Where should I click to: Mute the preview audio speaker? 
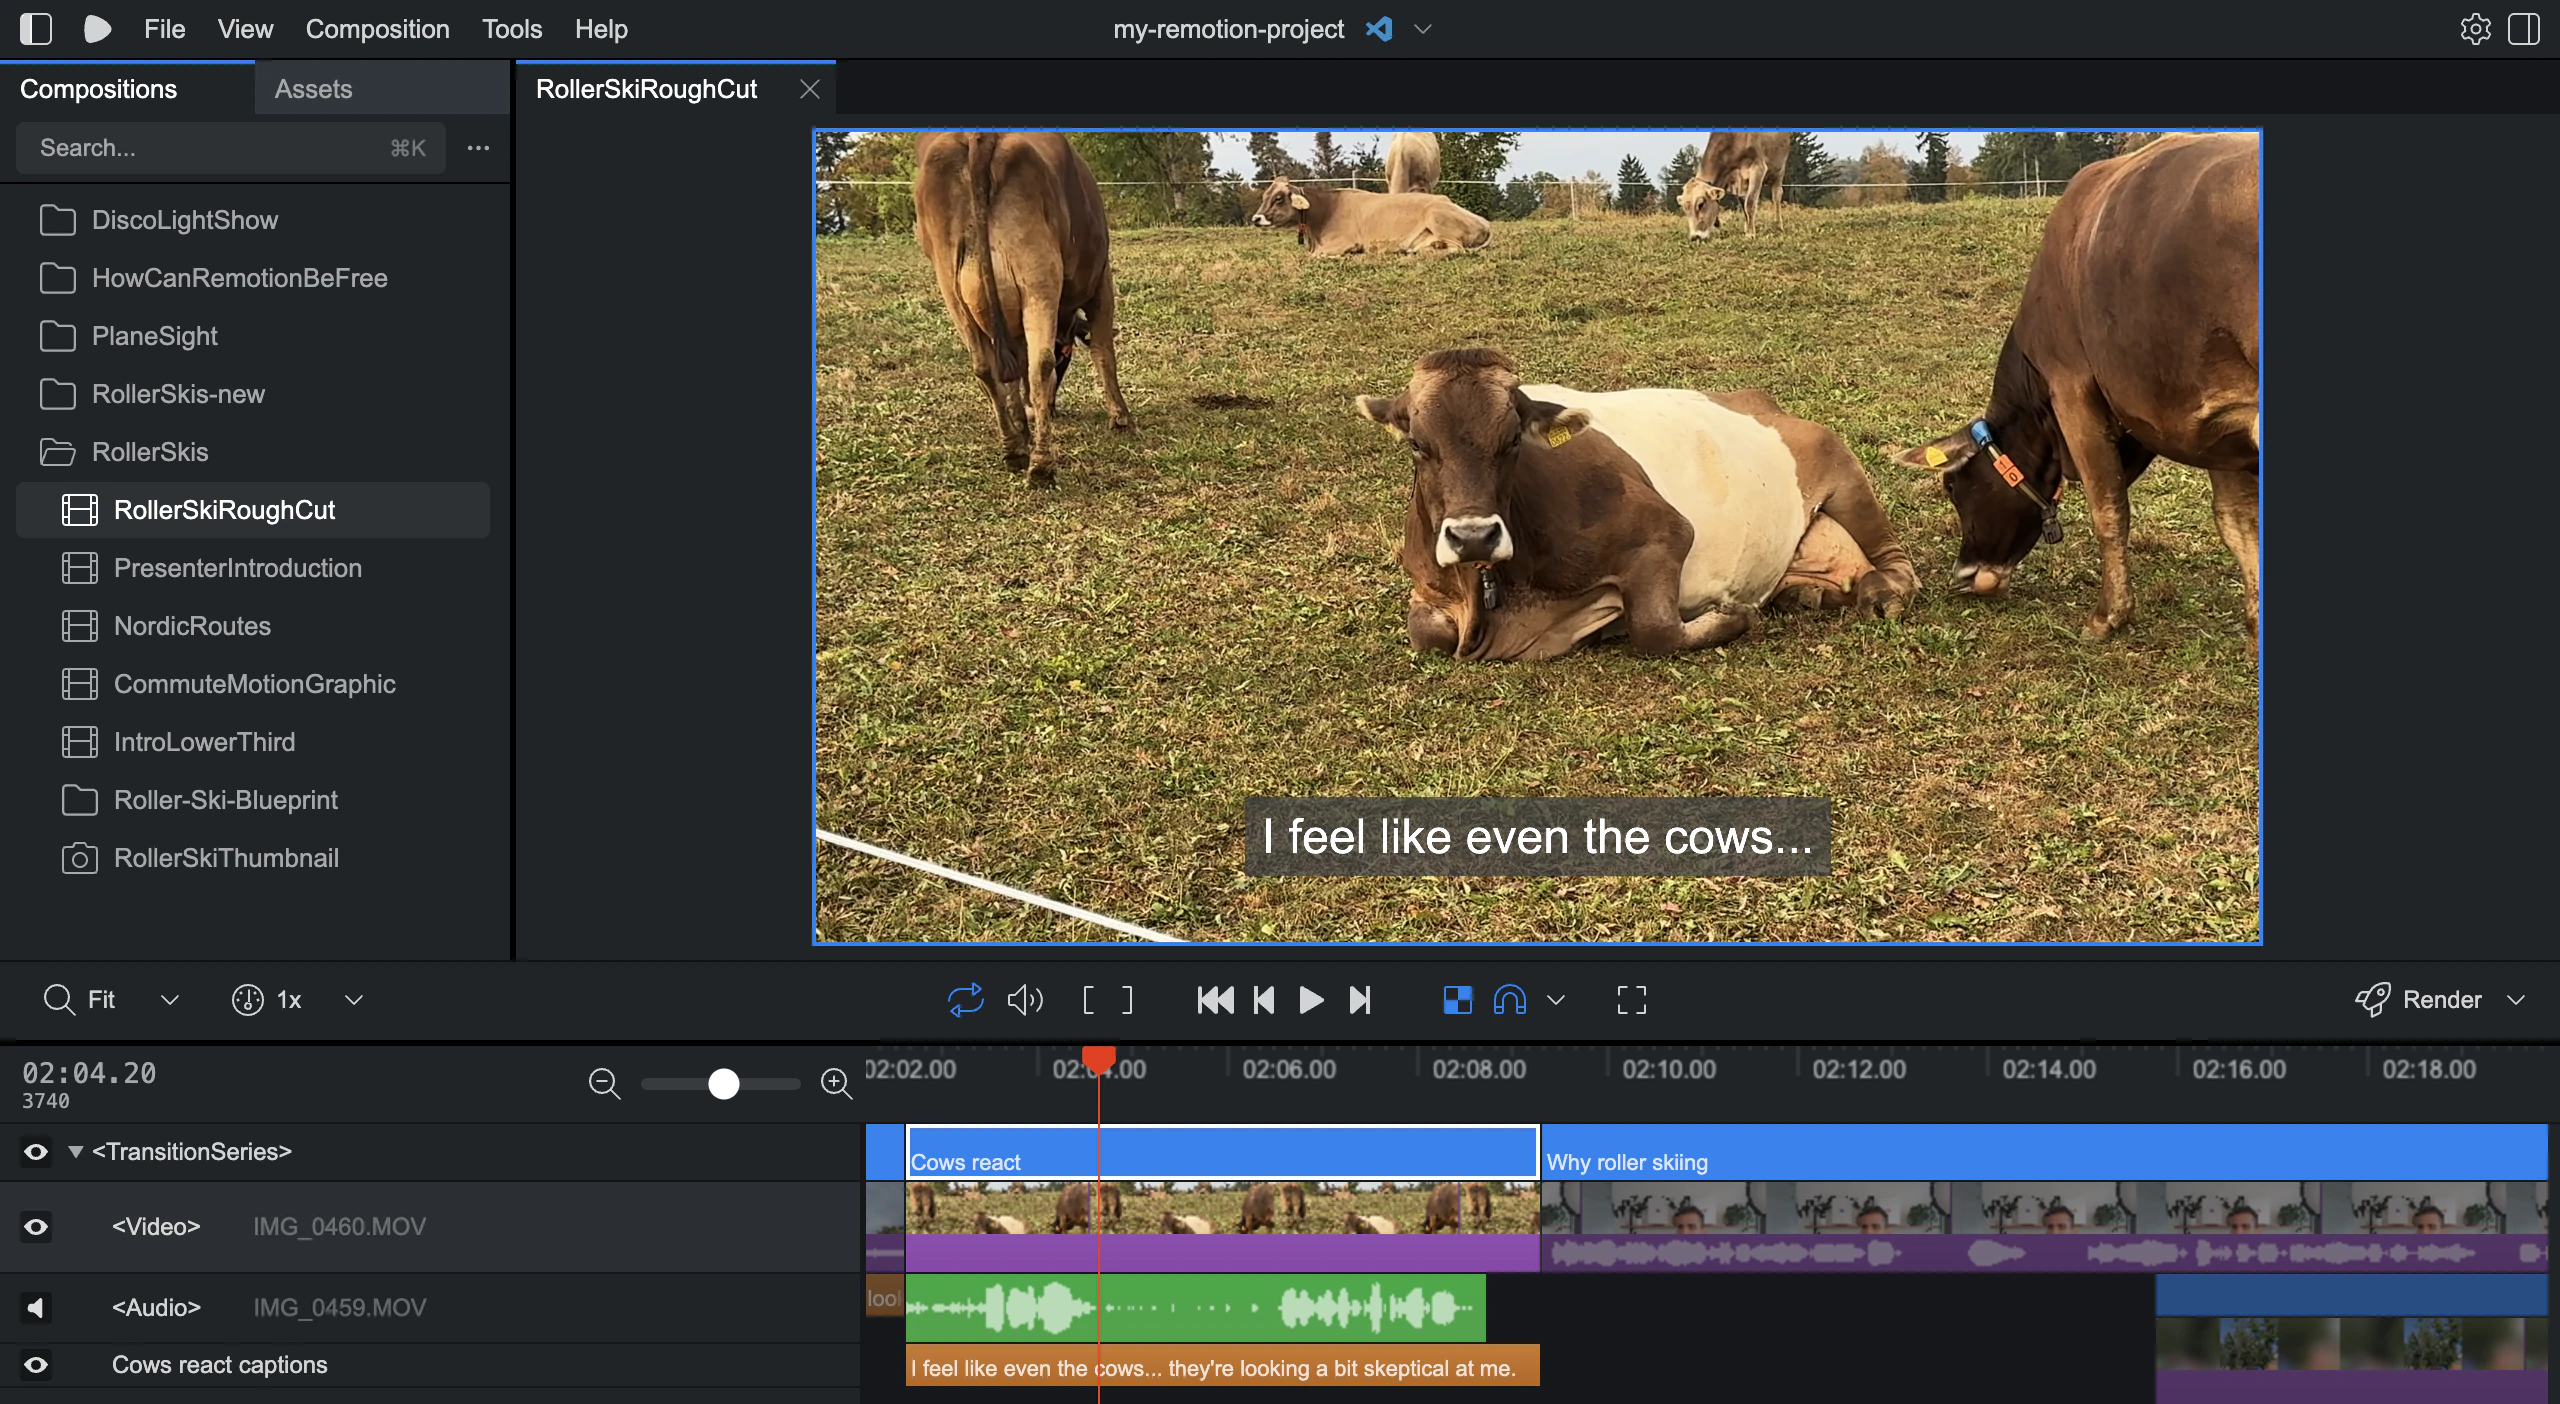click(x=1025, y=999)
